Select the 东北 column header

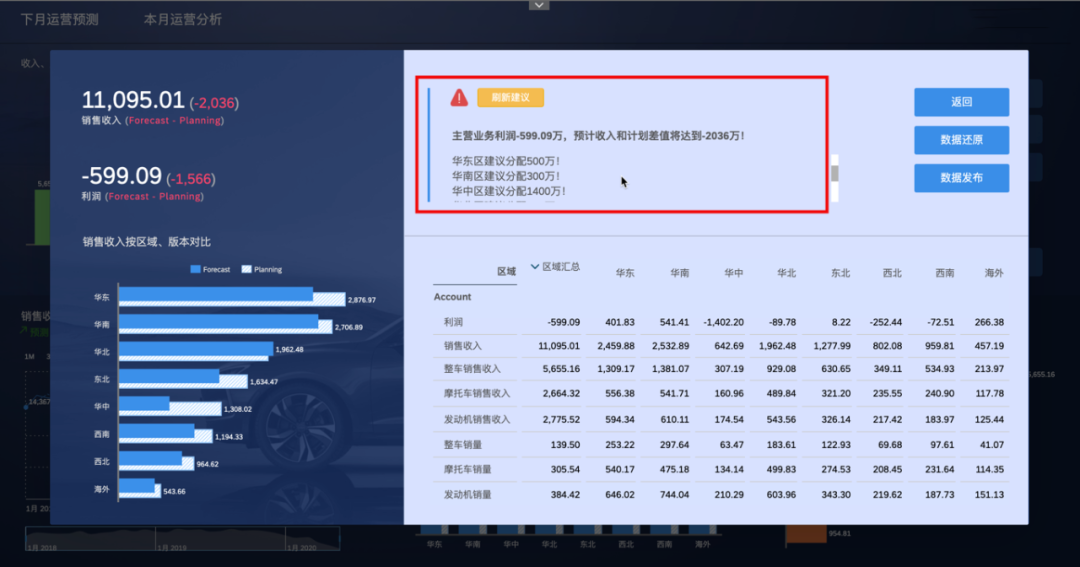tap(840, 273)
